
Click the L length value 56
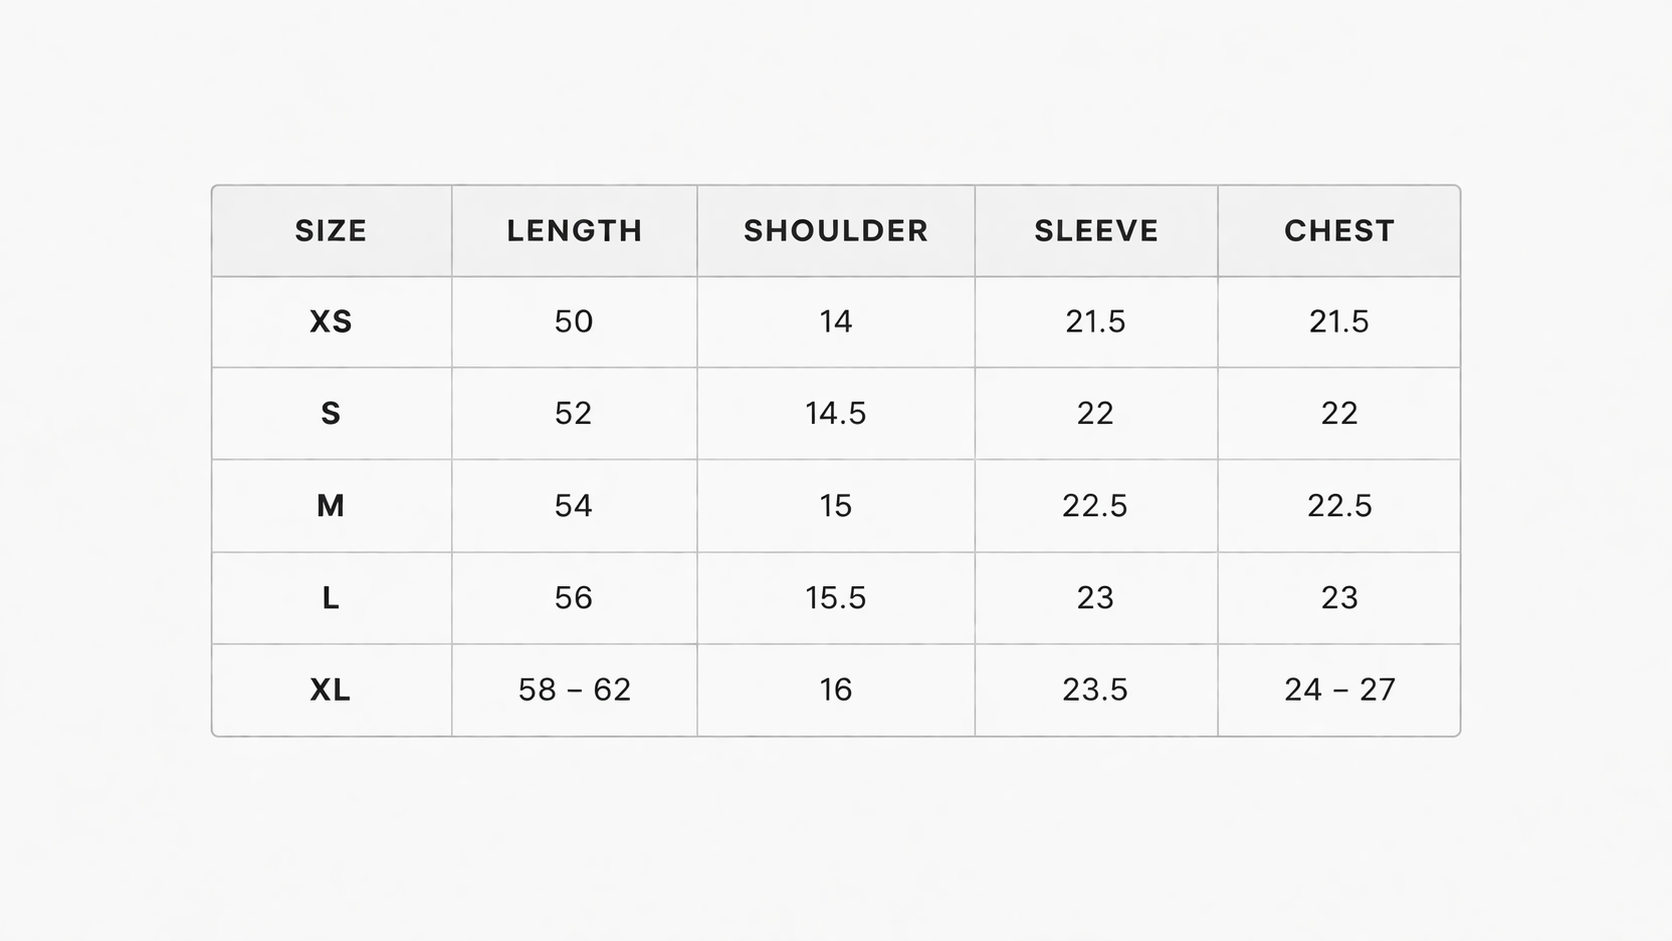pyautogui.click(x=574, y=598)
